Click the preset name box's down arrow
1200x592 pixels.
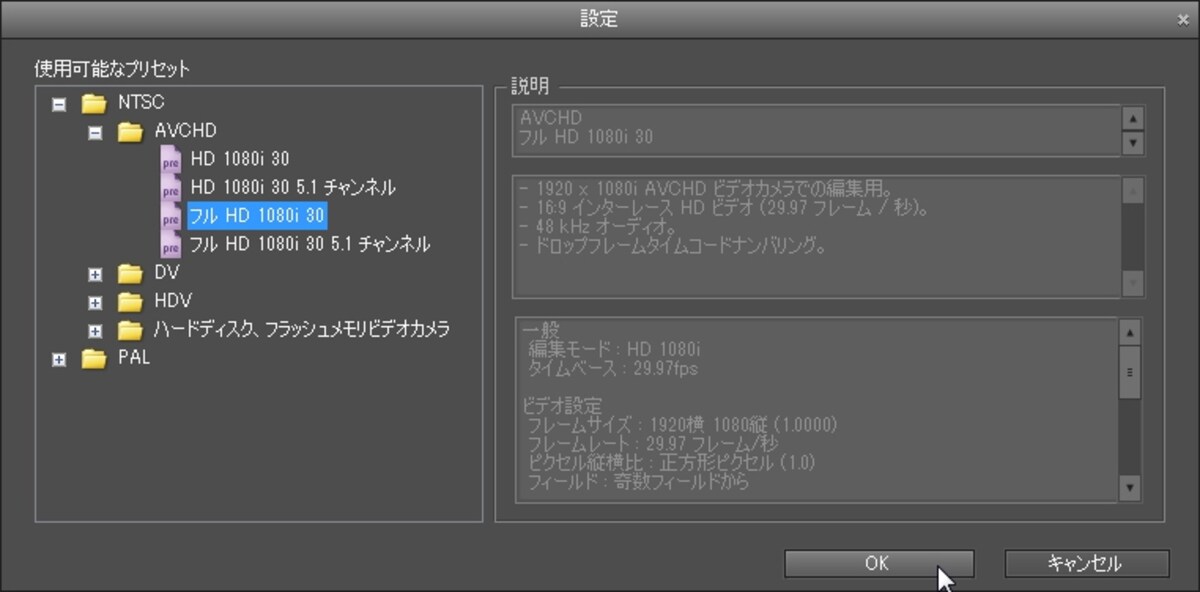1131,144
